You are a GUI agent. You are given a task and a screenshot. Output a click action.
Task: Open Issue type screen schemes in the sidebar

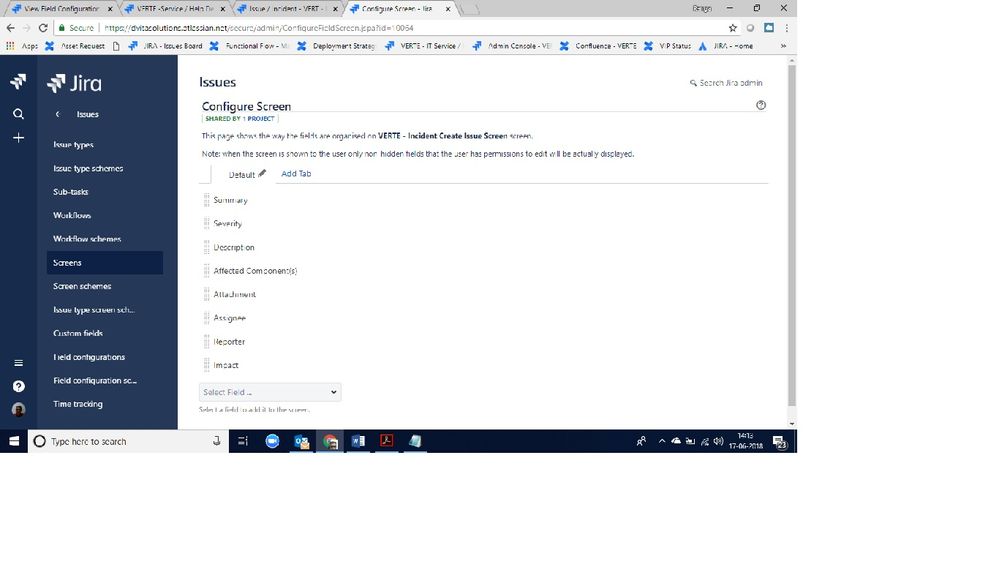tap(94, 310)
